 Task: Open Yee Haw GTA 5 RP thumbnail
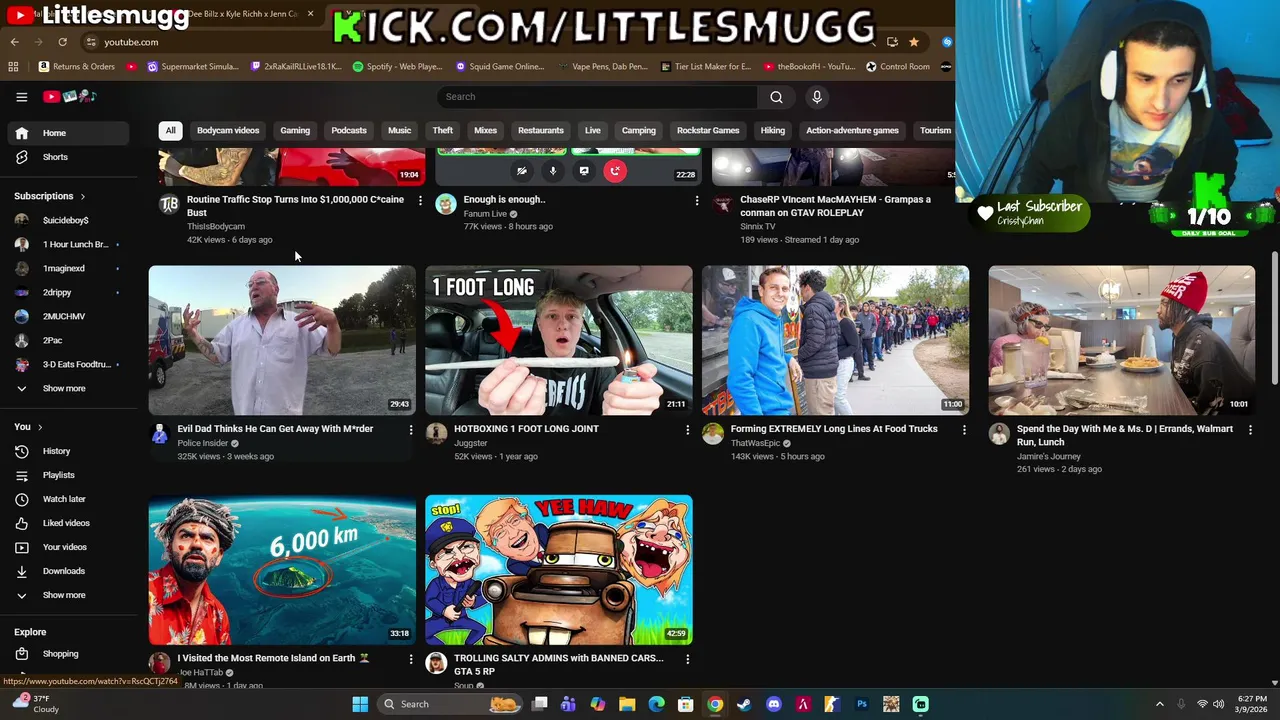[559, 570]
